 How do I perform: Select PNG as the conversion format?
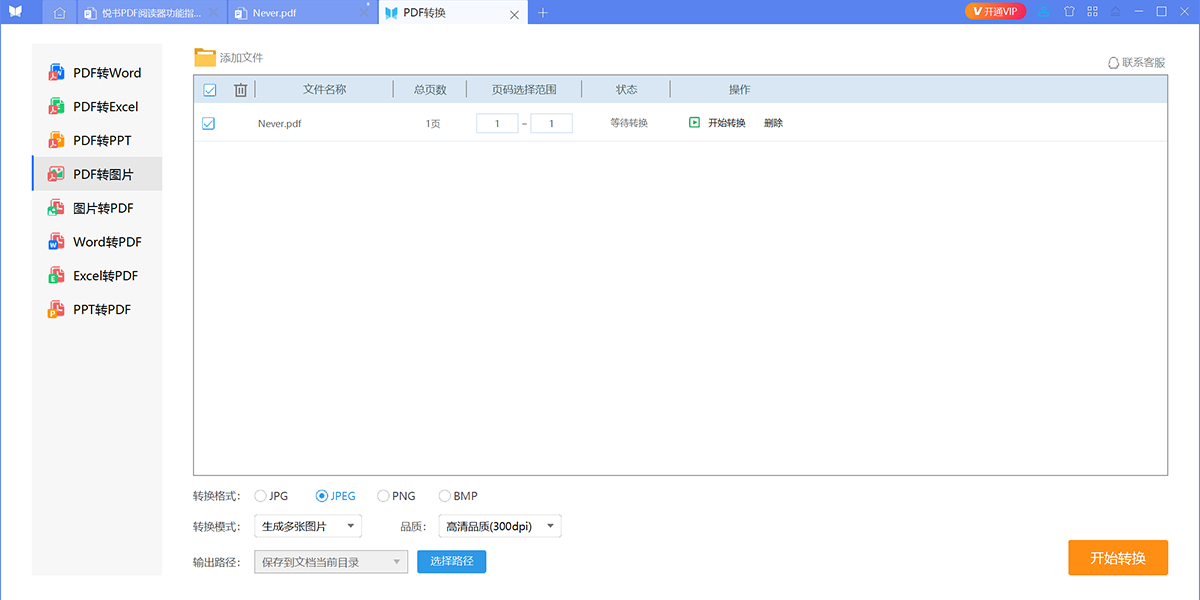(x=384, y=496)
